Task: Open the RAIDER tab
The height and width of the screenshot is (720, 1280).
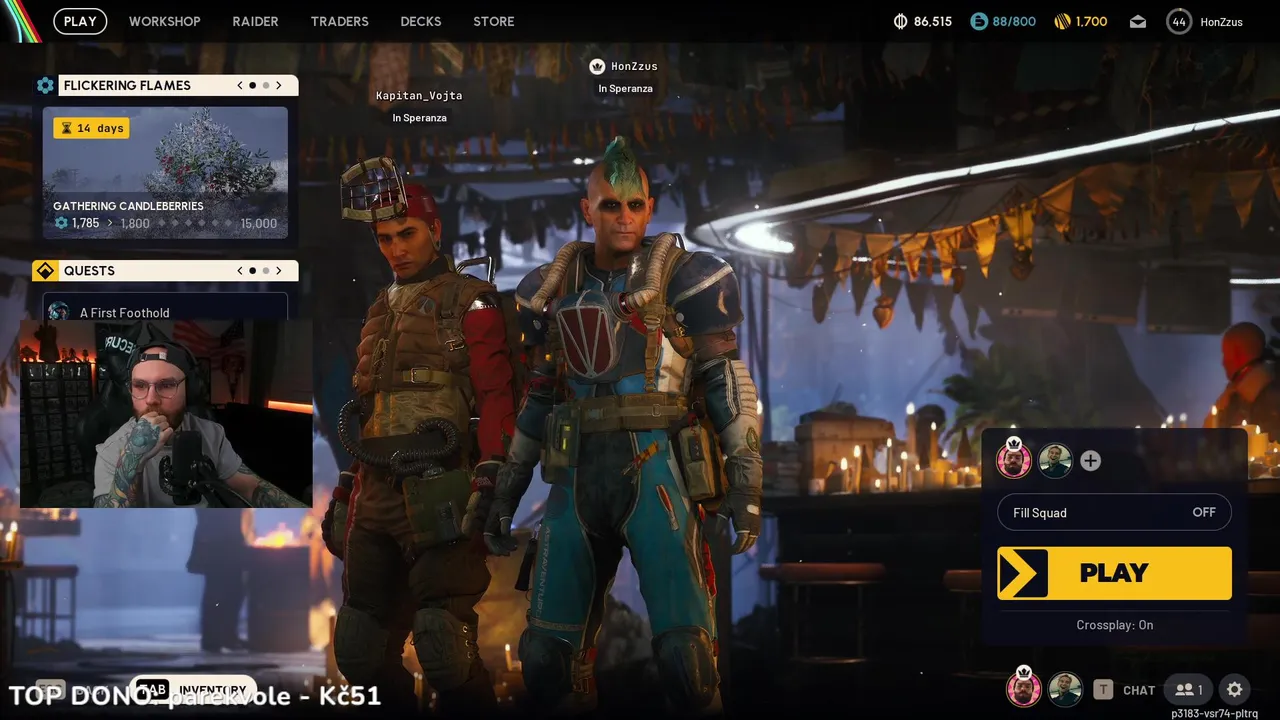Action: point(256,21)
